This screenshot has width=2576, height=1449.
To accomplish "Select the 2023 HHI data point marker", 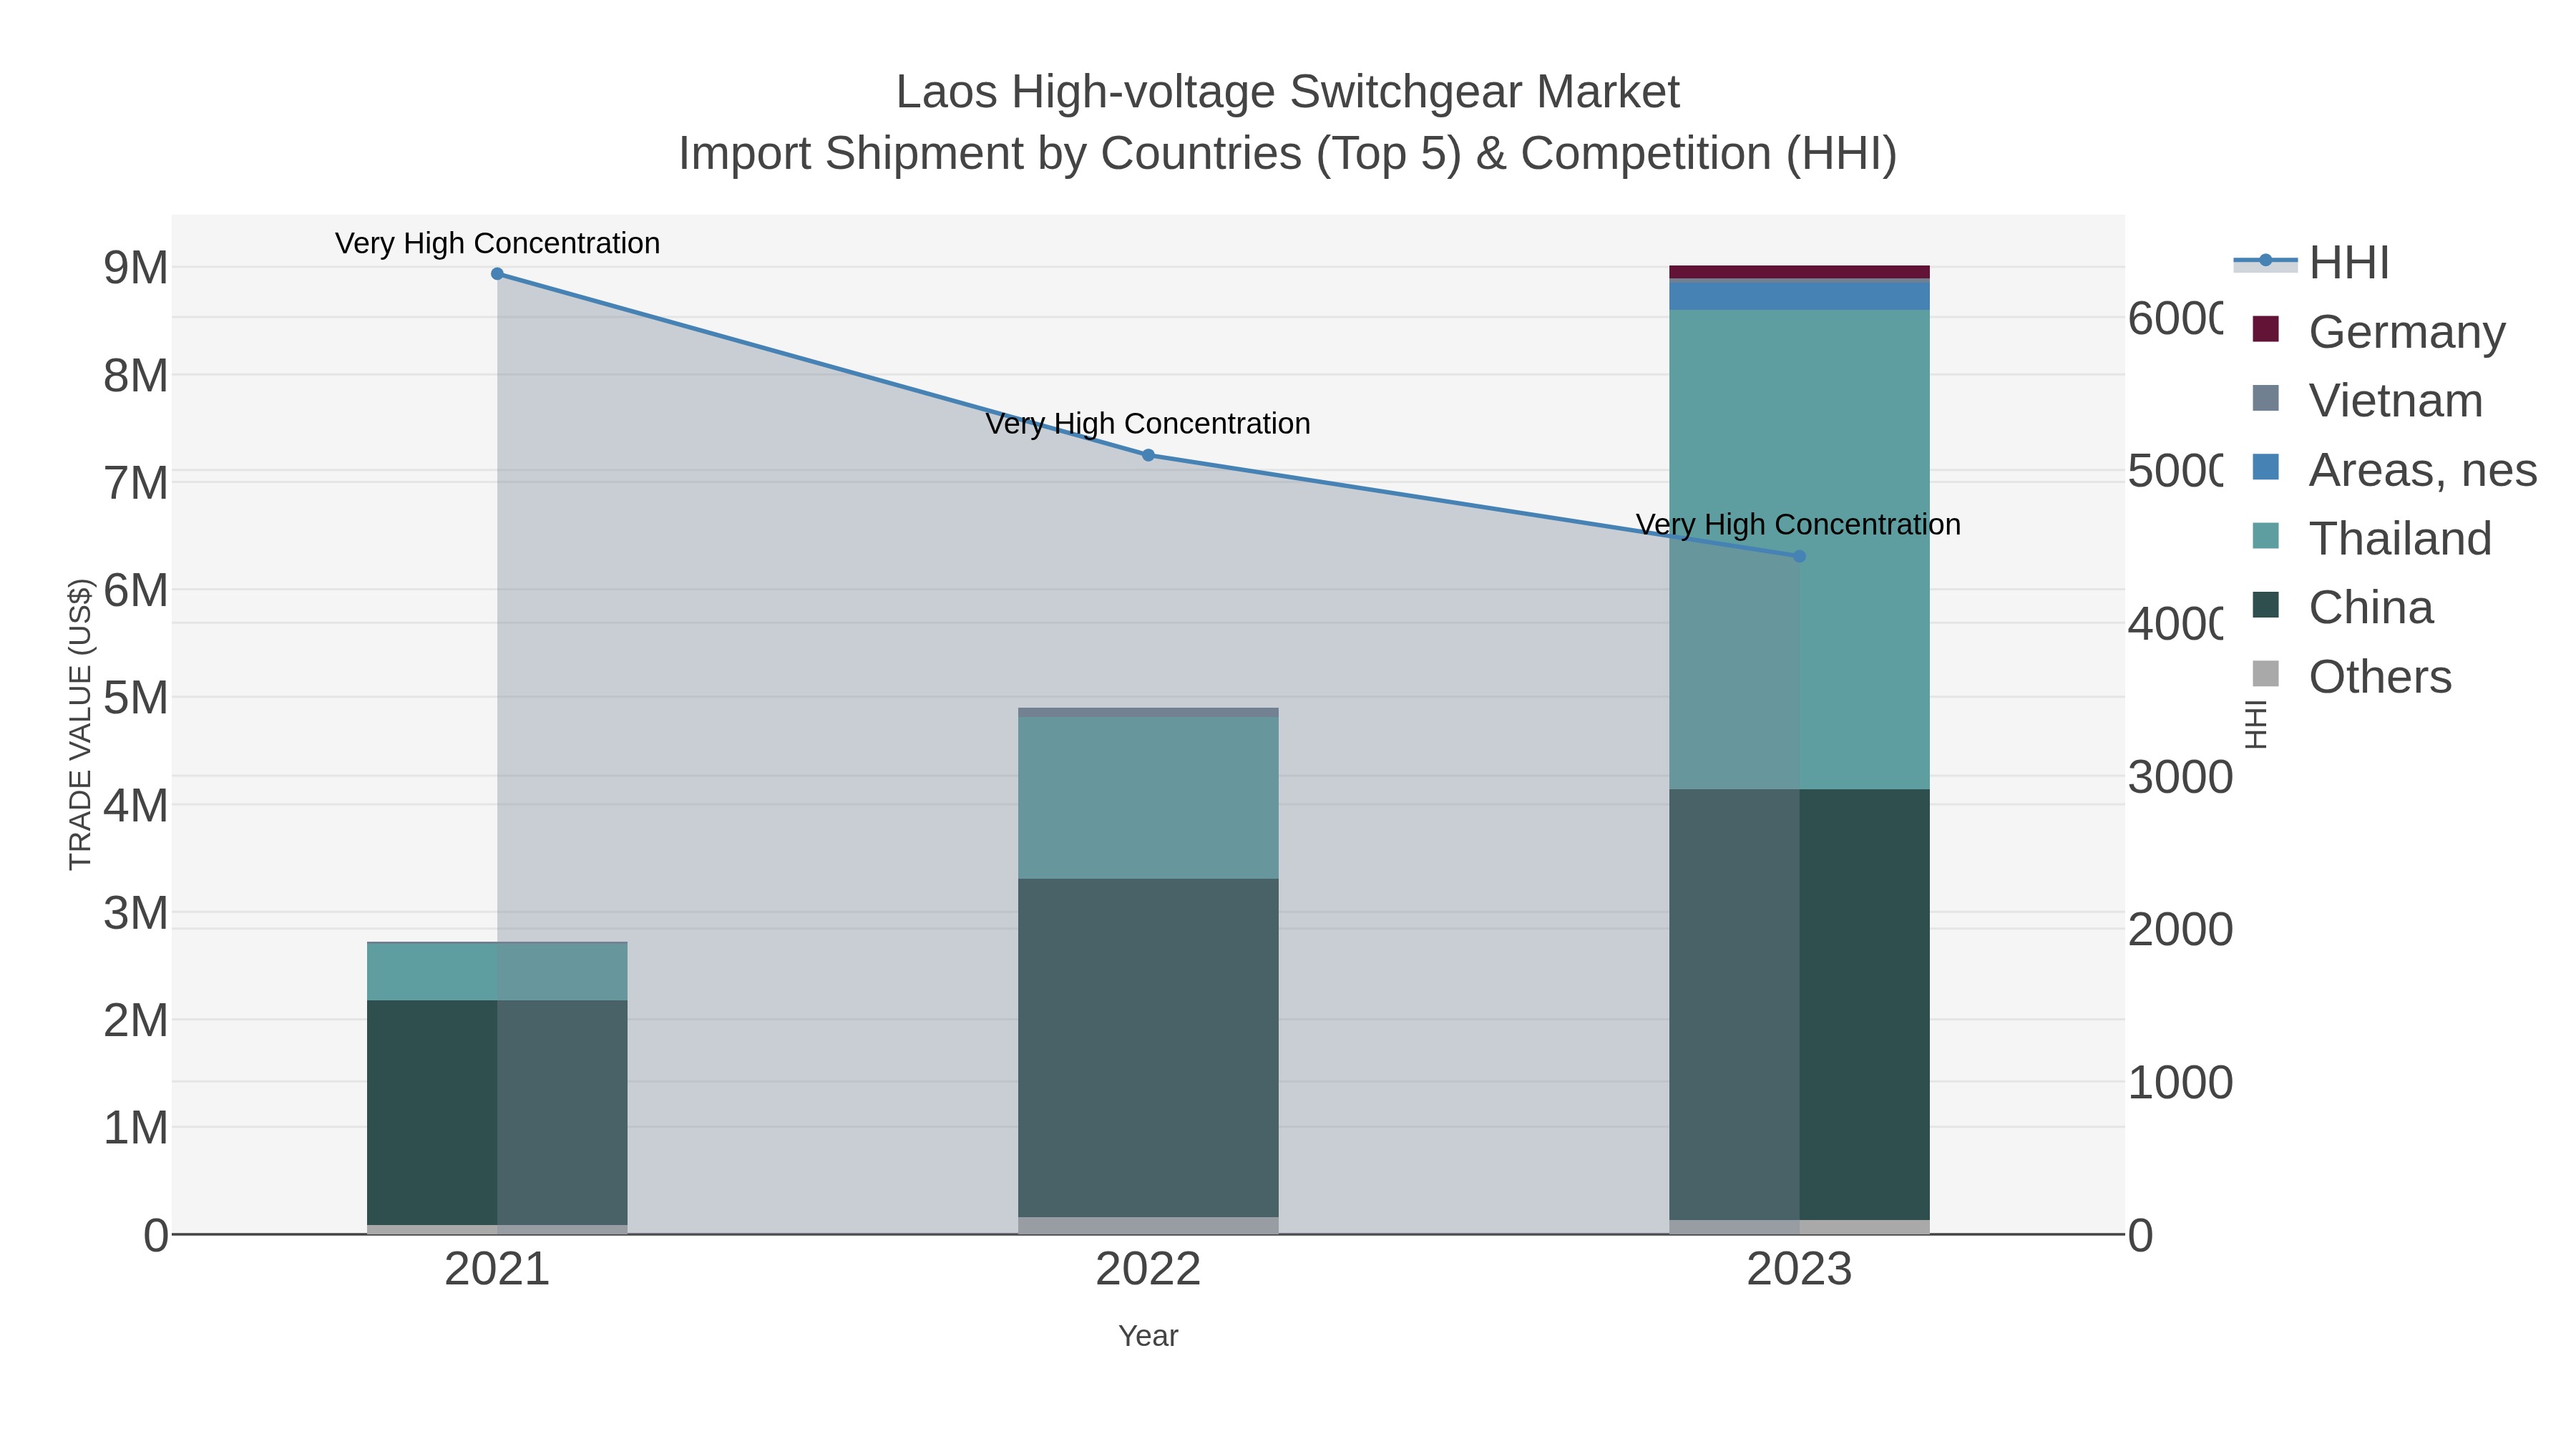I will coord(1799,556).
